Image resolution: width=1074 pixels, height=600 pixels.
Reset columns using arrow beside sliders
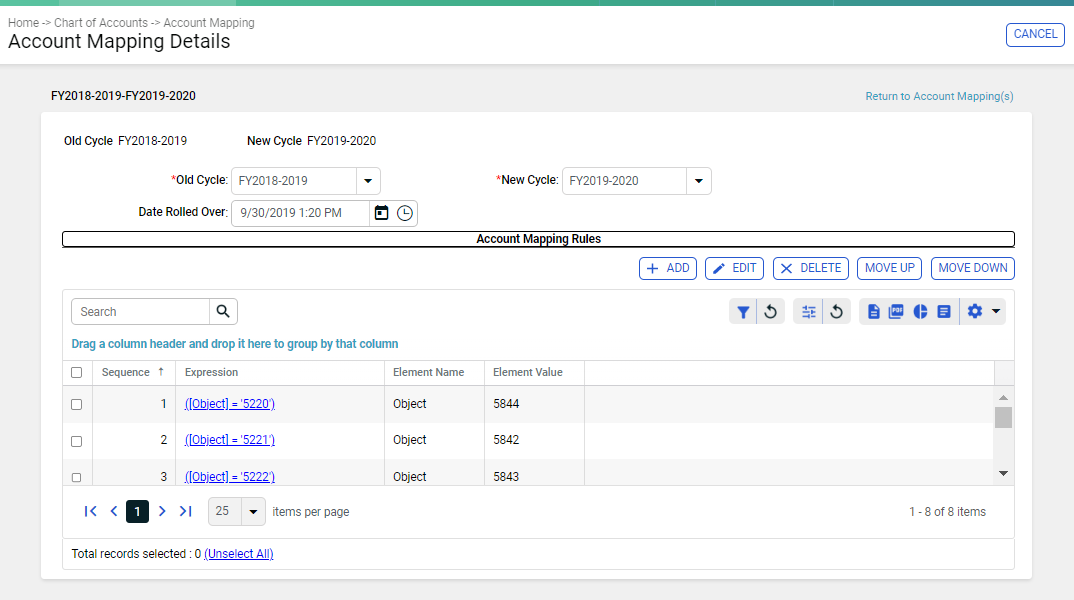coord(836,312)
